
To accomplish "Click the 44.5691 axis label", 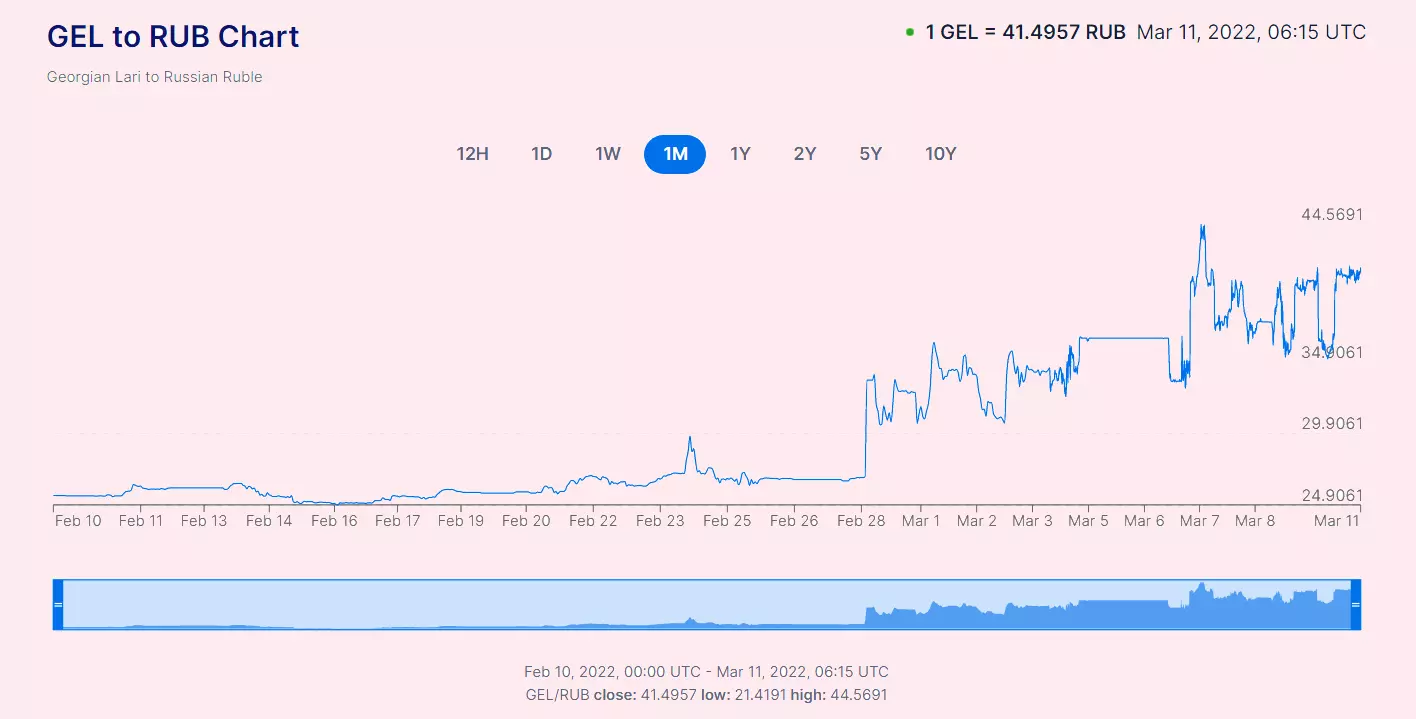I will pos(1331,213).
